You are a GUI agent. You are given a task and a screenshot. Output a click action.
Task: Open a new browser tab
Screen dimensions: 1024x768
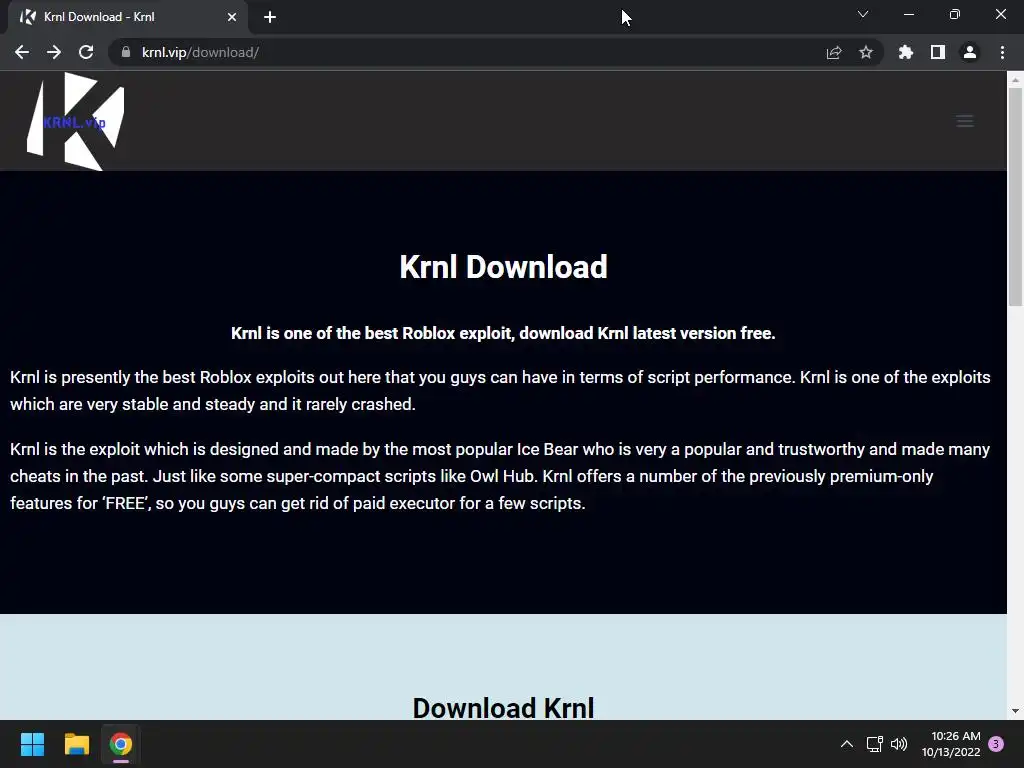[x=270, y=17]
